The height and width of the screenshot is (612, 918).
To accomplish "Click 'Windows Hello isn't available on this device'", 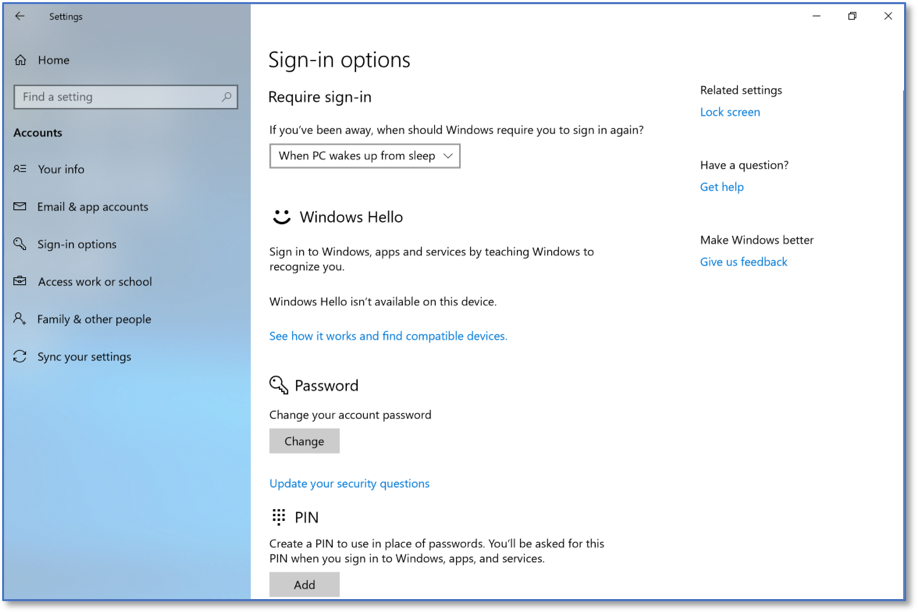I will pyautogui.click(x=383, y=302).
